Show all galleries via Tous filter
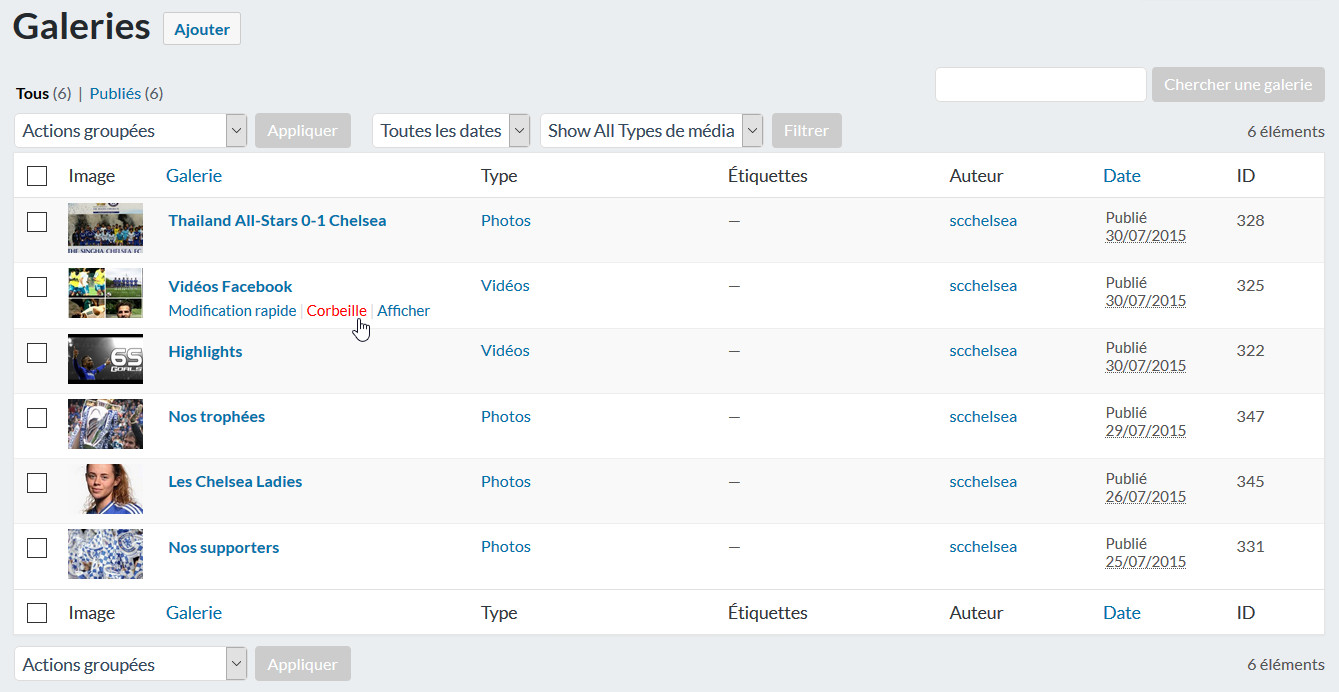1339x692 pixels. point(32,93)
